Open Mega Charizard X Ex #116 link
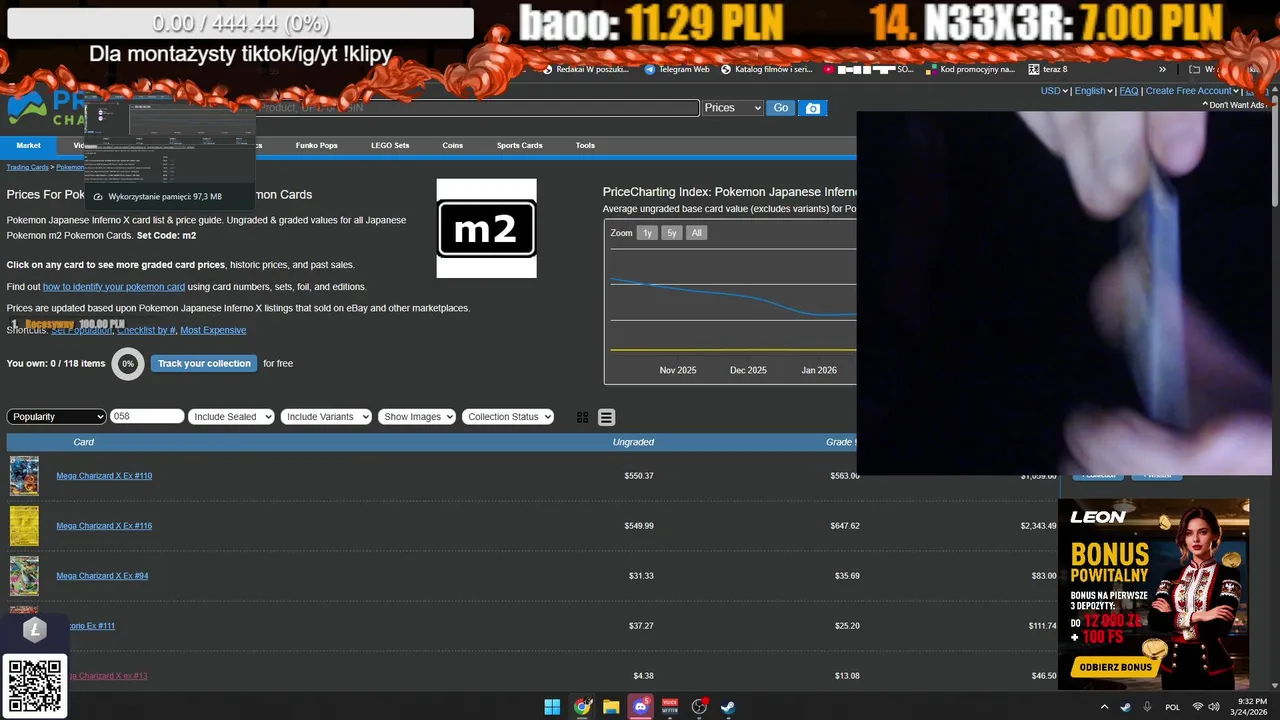 click(104, 526)
